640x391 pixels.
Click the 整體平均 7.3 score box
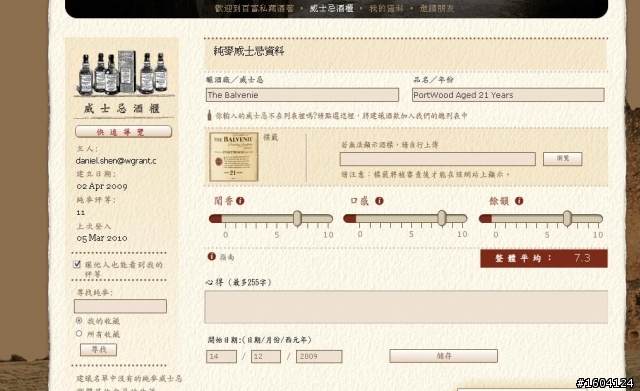(544, 258)
